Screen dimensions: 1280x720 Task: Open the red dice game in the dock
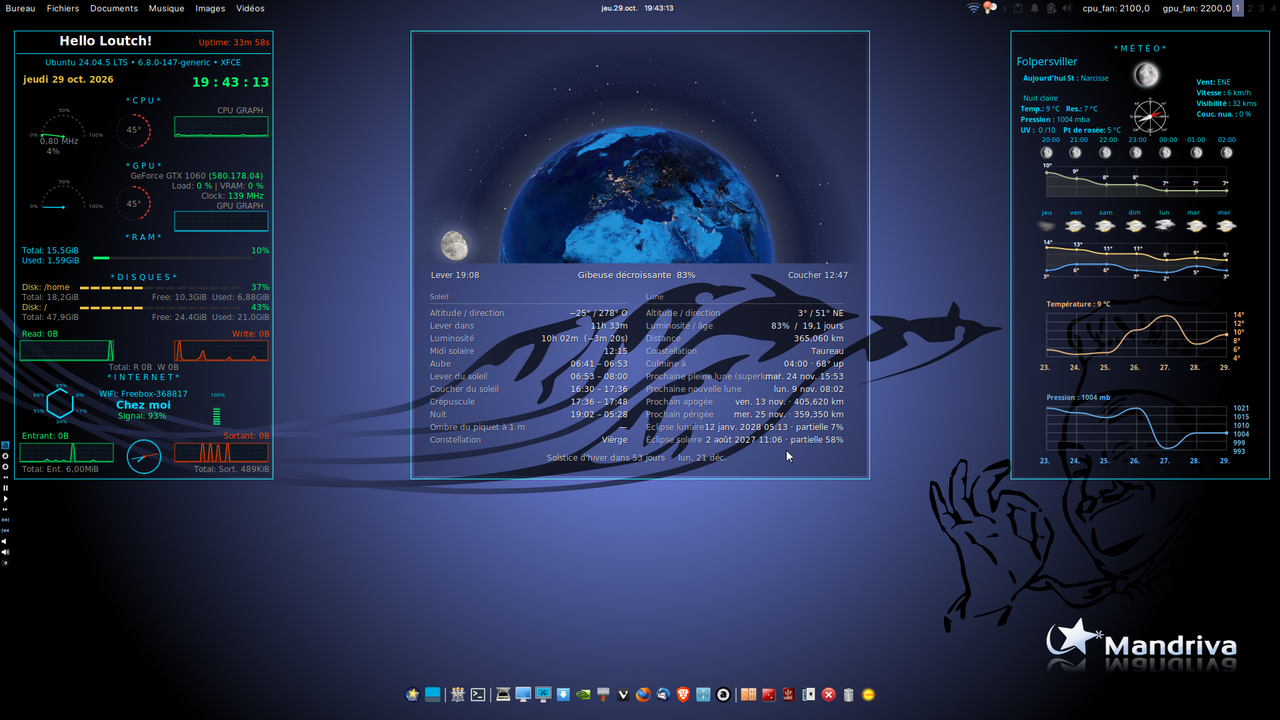click(x=768, y=694)
